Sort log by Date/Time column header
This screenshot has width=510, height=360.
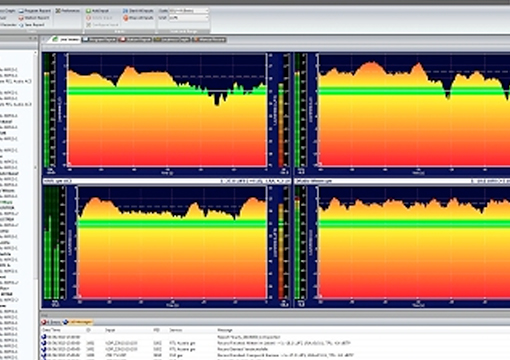(52, 330)
